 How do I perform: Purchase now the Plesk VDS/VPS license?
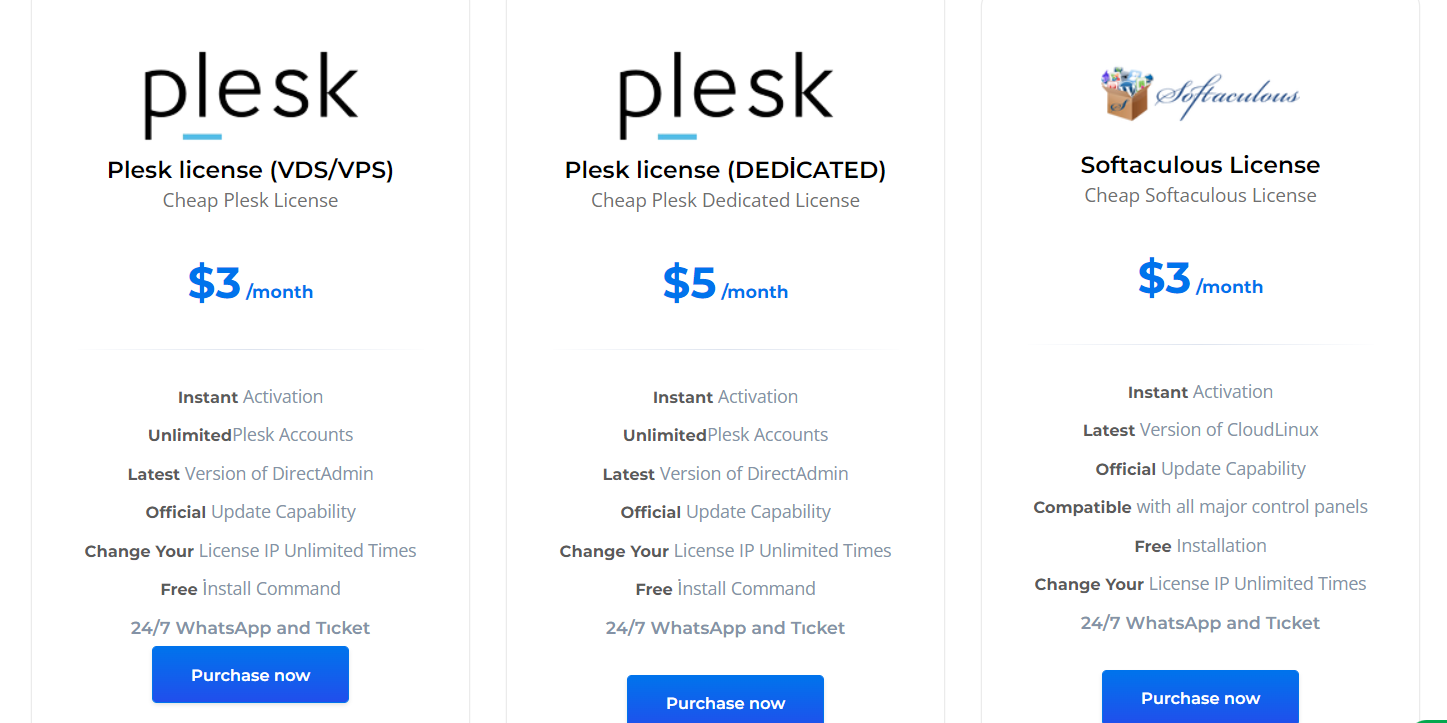250,675
